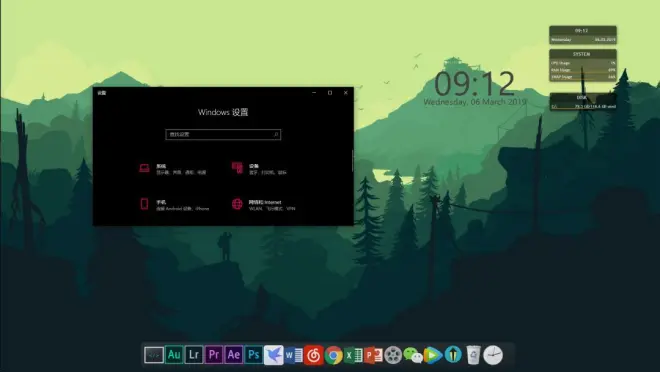This screenshot has width=660, height=372.
Task: Click the Settings window vertical scrollbar
Action: (352, 161)
